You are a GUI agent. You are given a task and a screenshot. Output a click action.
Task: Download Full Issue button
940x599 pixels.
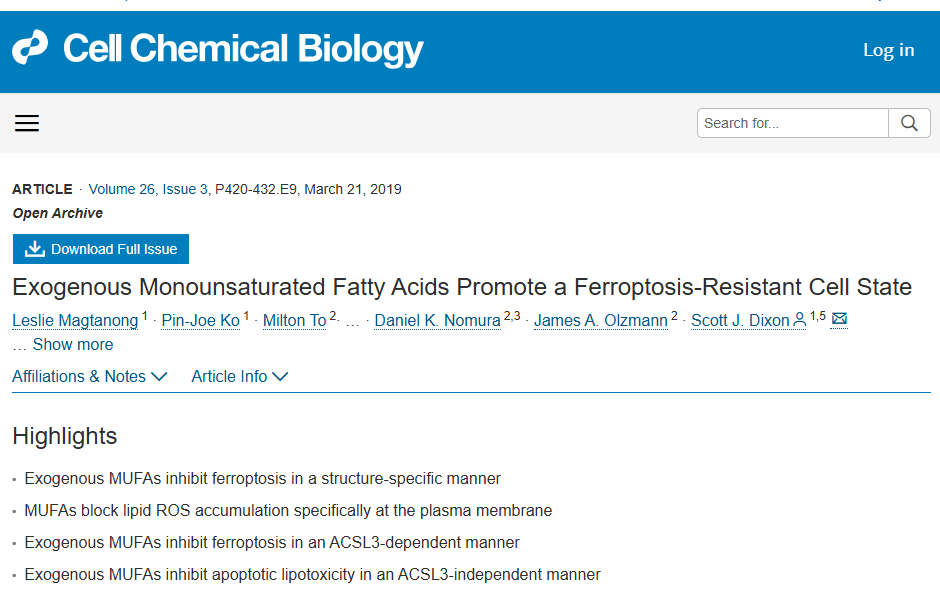[x=101, y=249]
